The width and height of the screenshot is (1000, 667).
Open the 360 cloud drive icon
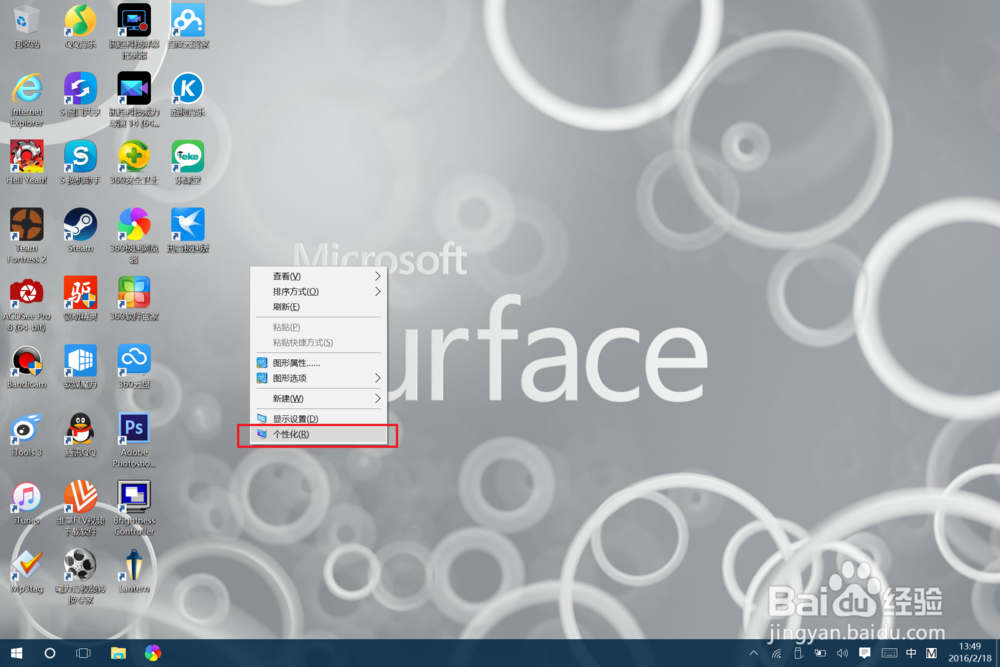click(x=134, y=367)
